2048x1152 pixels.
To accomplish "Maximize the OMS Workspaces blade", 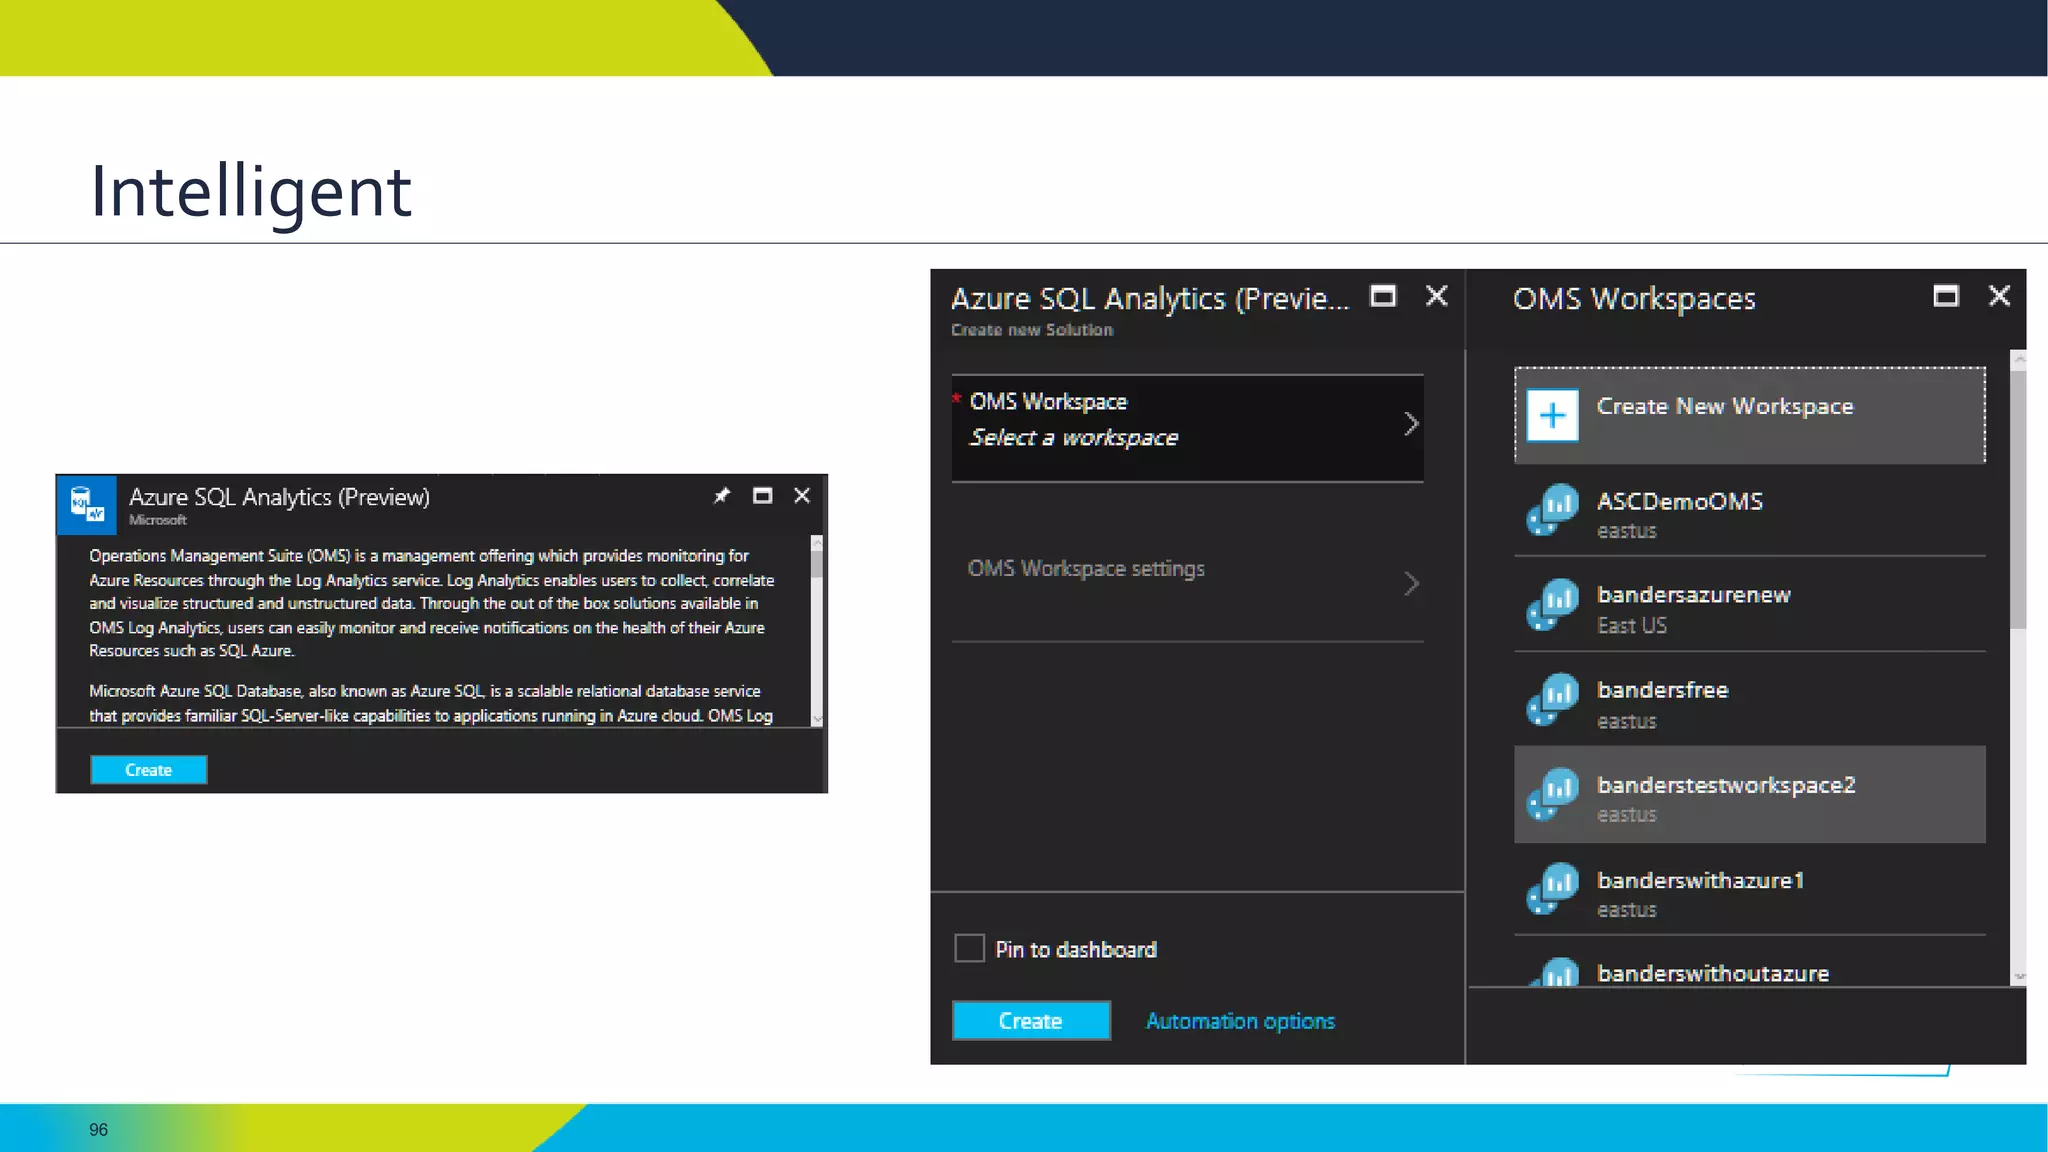I will point(1946,296).
